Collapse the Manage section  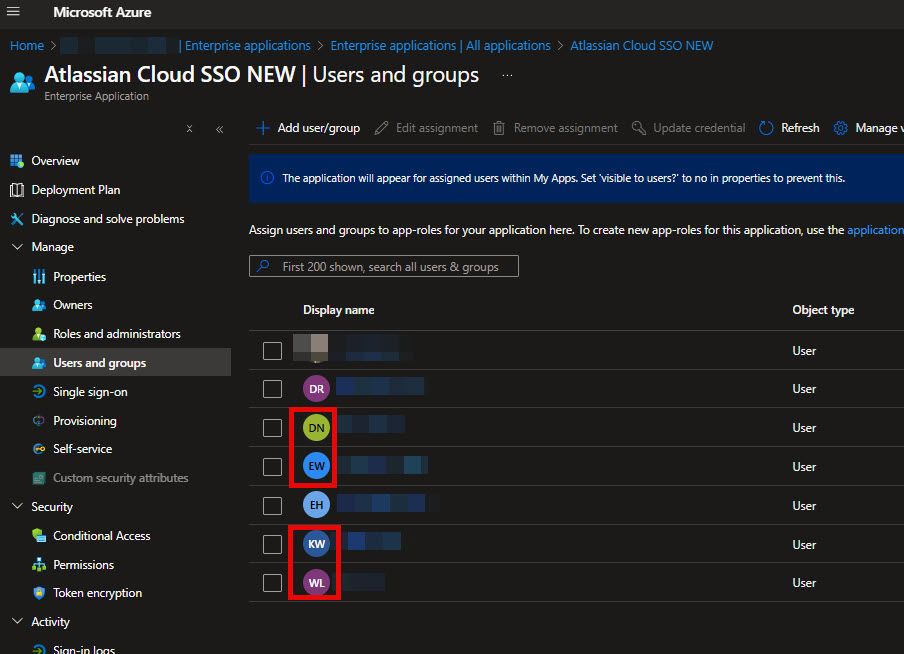click(x=17, y=247)
